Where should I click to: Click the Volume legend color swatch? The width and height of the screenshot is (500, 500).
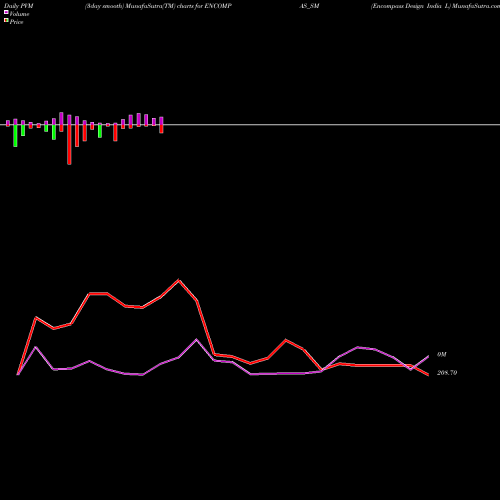[x=6, y=12]
